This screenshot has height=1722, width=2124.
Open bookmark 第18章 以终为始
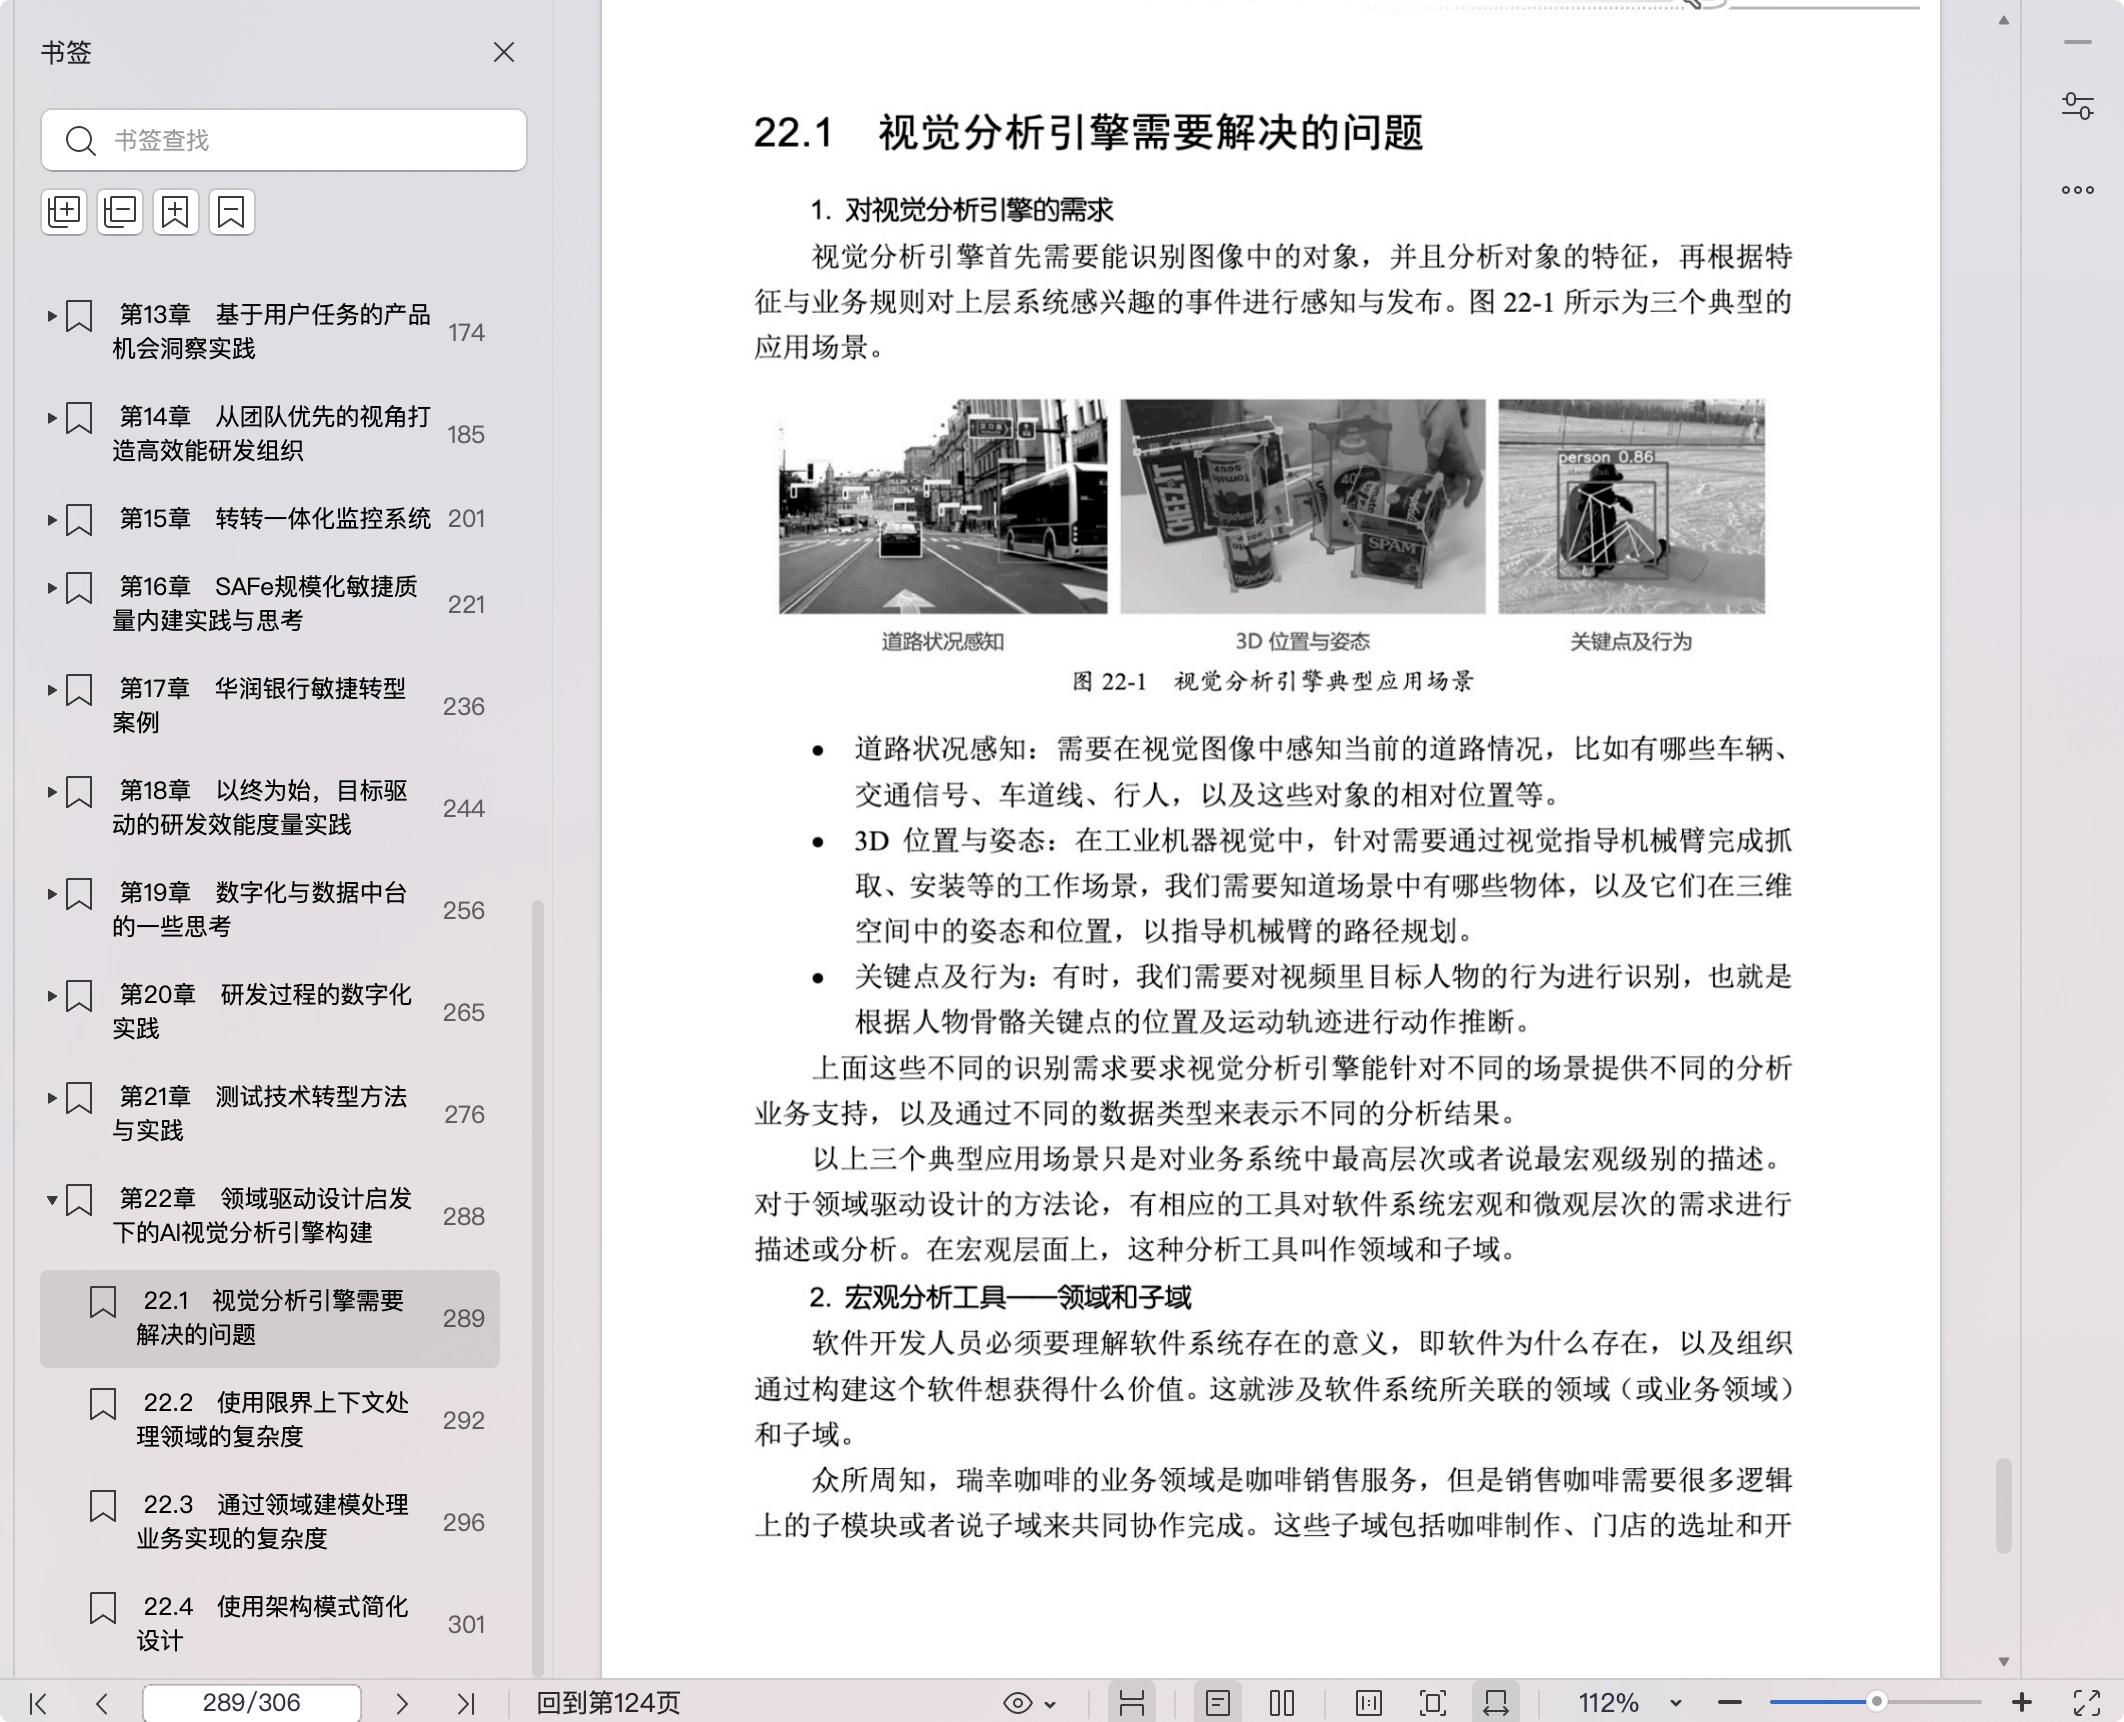click(260, 807)
